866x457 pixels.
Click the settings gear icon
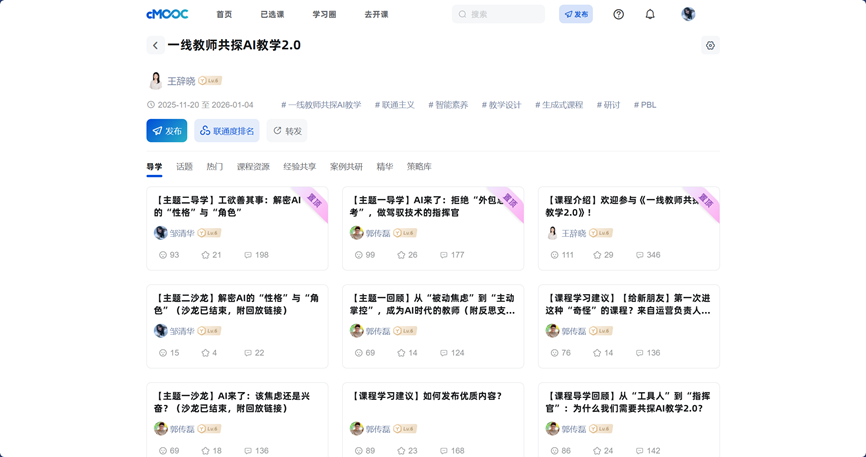click(710, 45)
